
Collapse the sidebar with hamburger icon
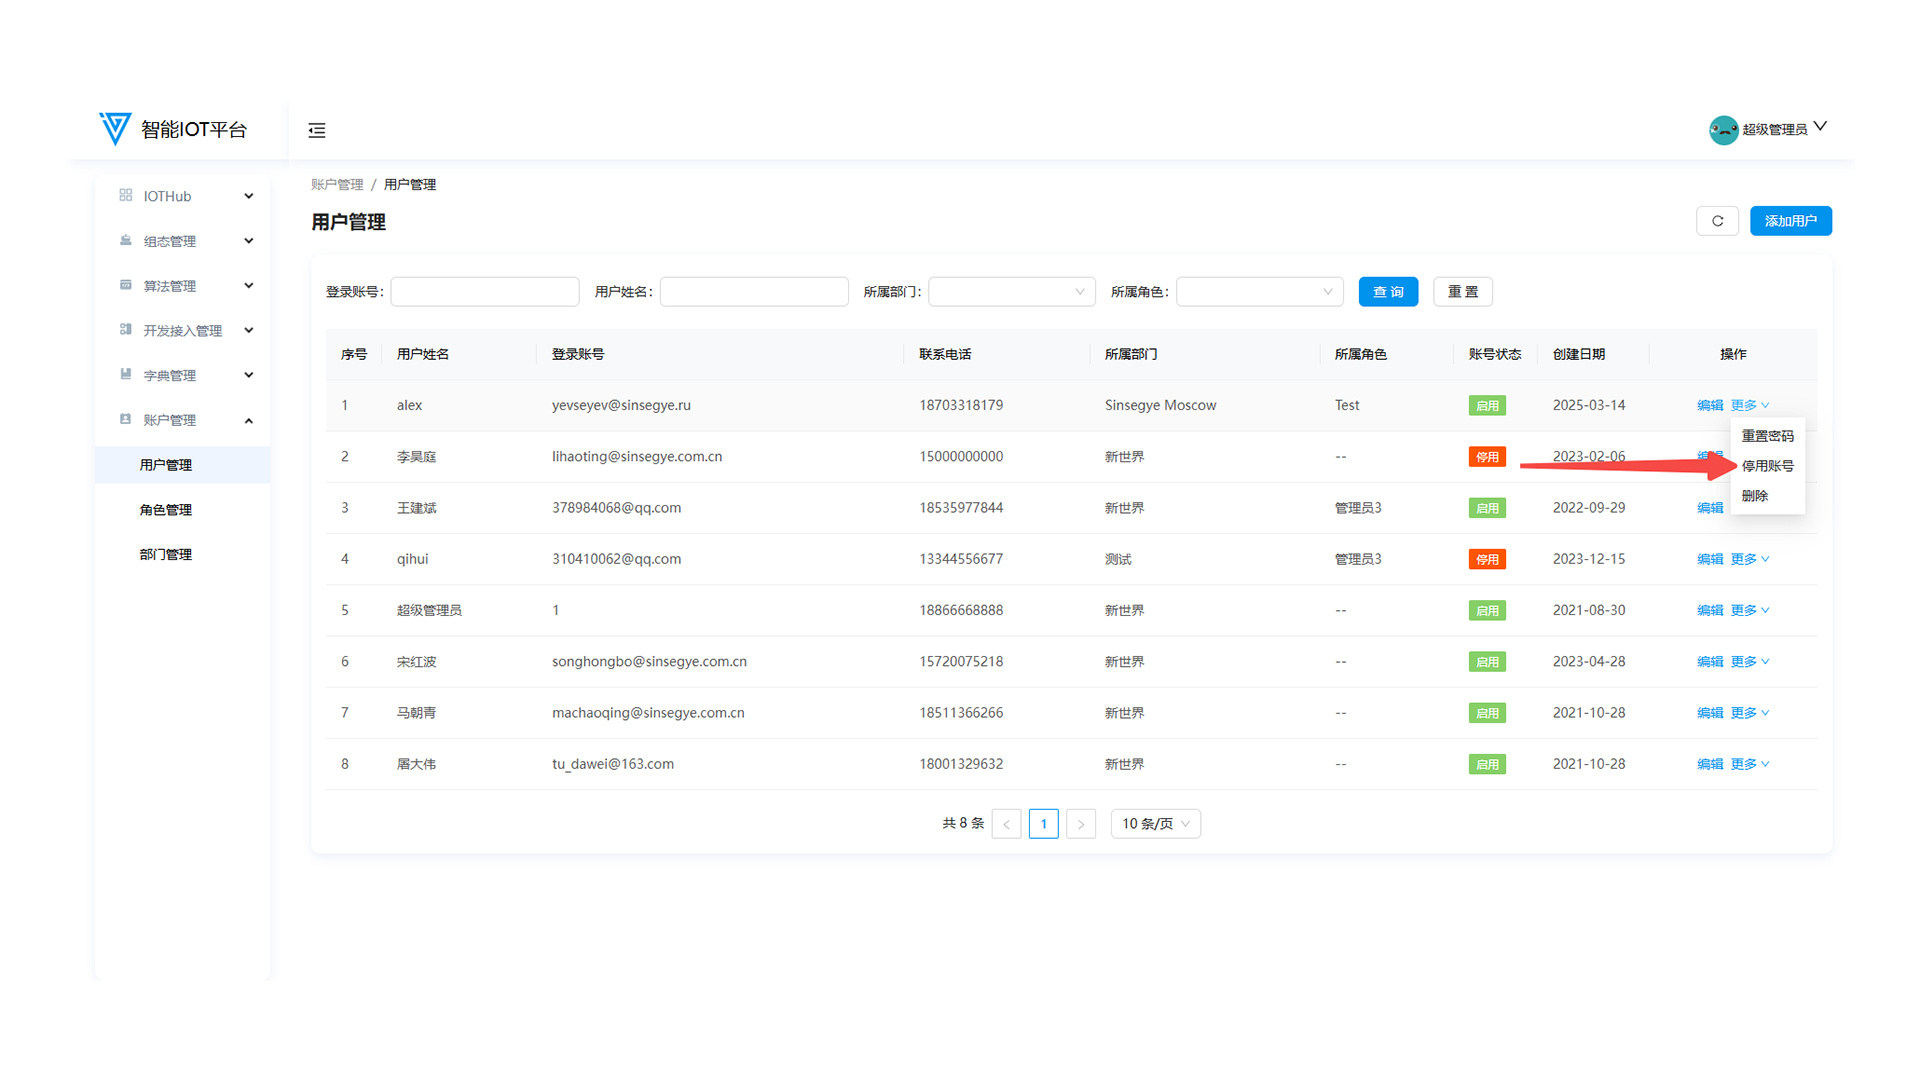[x=317, y=130]
